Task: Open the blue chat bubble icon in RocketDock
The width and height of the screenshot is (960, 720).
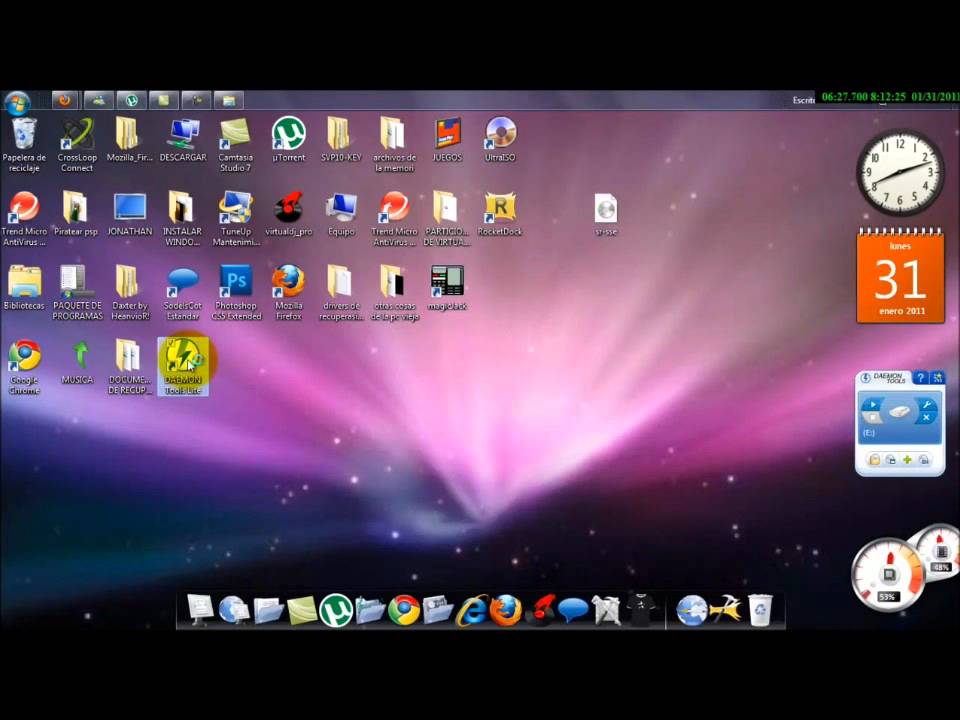Action: pyautogui.click(x=573, y=610)
